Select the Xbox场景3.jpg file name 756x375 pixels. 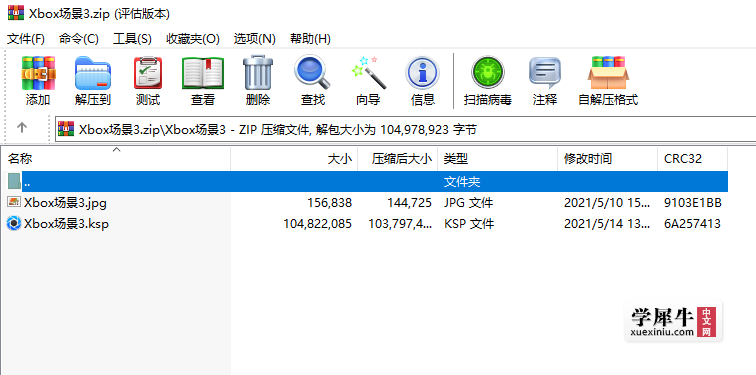[x=65, y=203]
